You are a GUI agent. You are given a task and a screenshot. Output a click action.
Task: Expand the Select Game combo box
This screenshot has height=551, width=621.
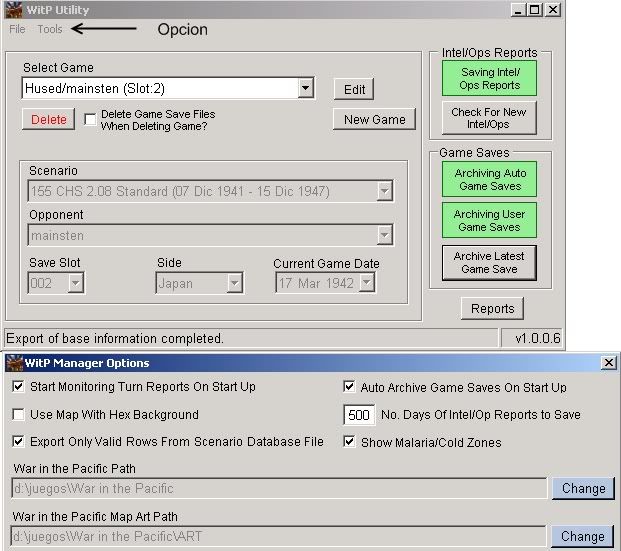(x=305, y=88)
